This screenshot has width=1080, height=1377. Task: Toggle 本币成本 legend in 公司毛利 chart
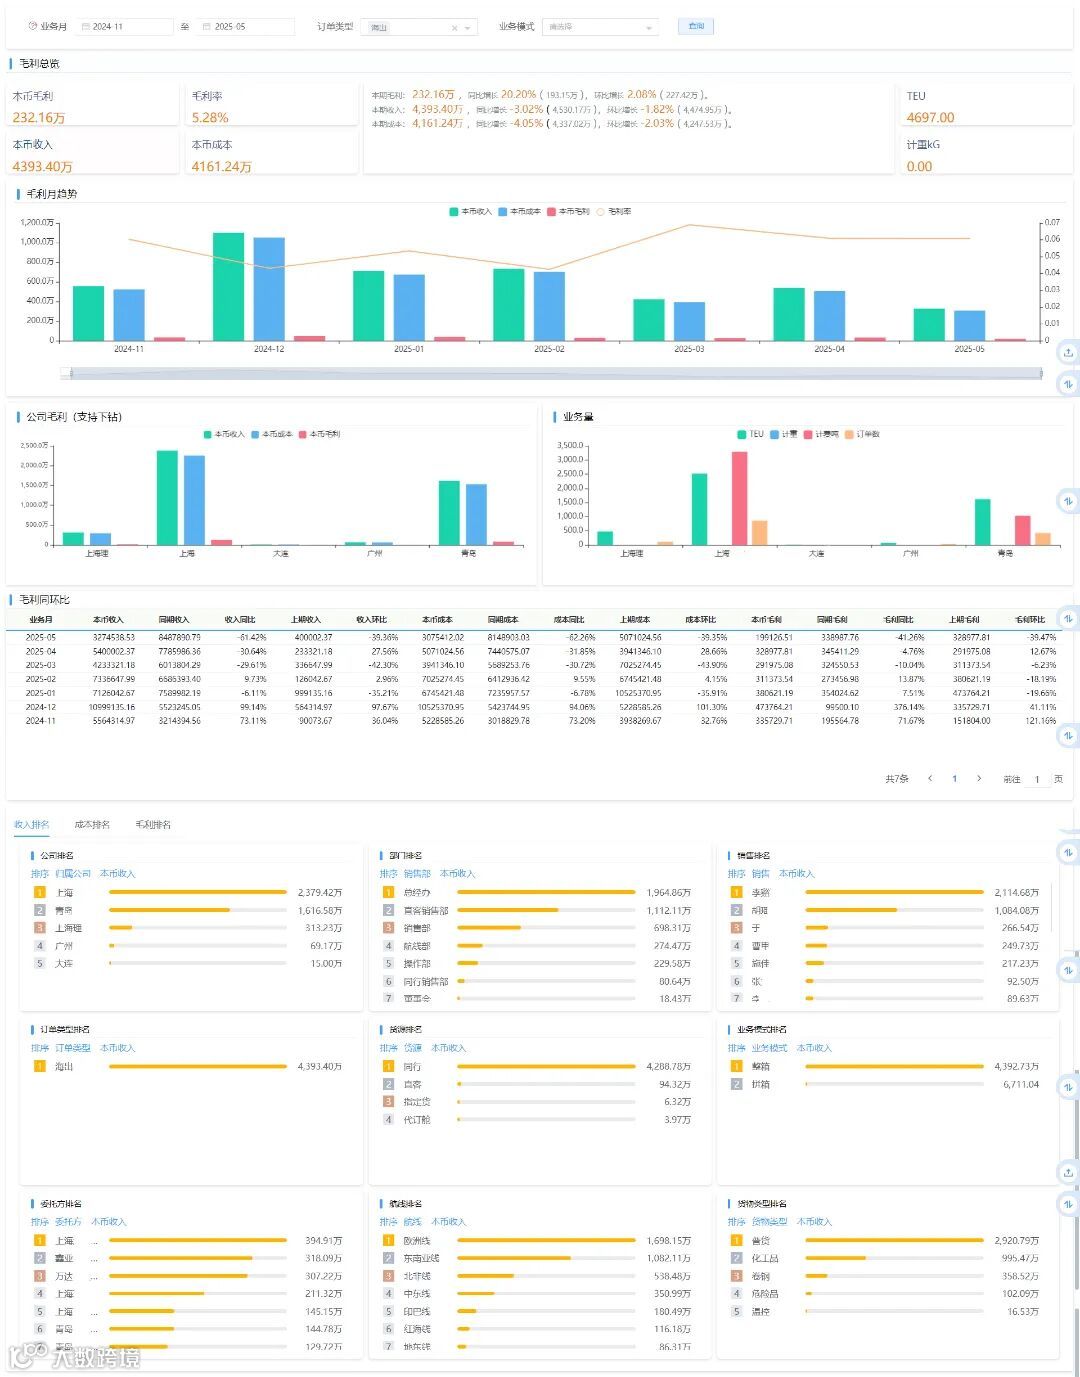(272, 434)
